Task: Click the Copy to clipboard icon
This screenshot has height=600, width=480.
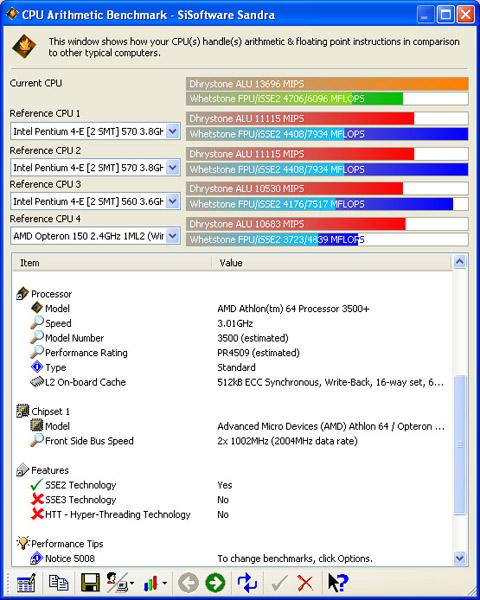Action: point(58,583)
